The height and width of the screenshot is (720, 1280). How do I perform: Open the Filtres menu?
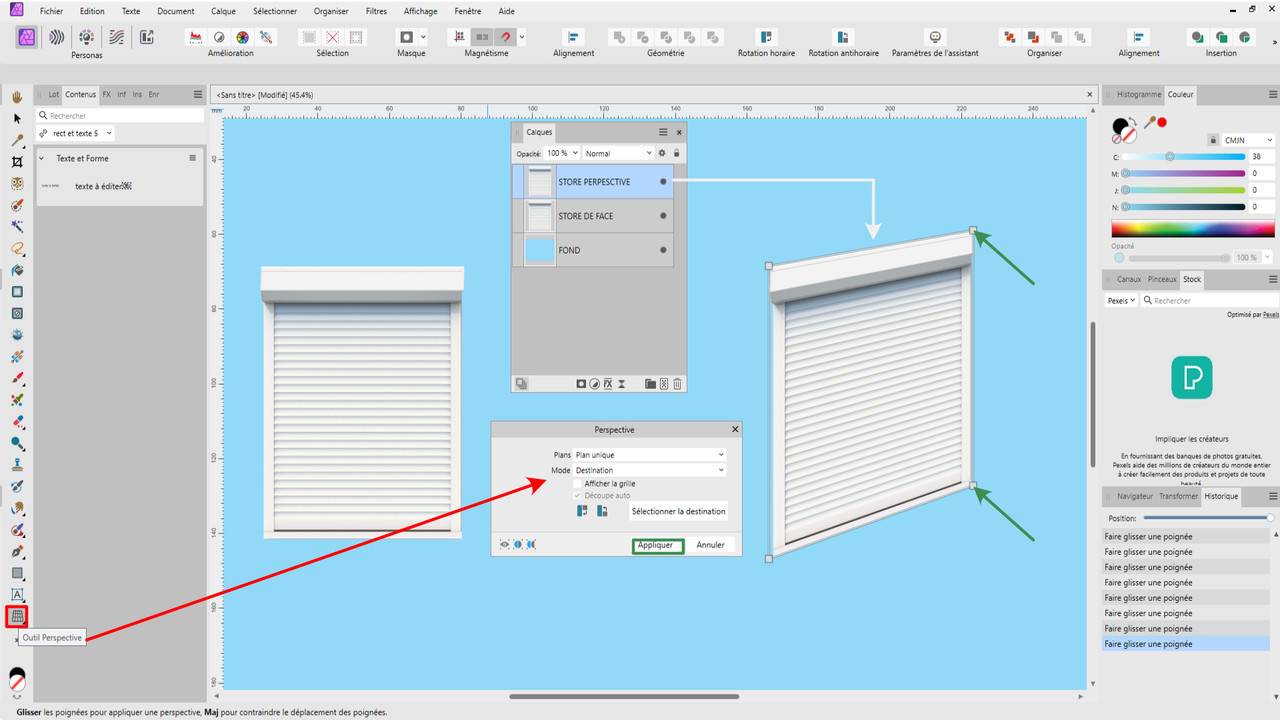375,11
